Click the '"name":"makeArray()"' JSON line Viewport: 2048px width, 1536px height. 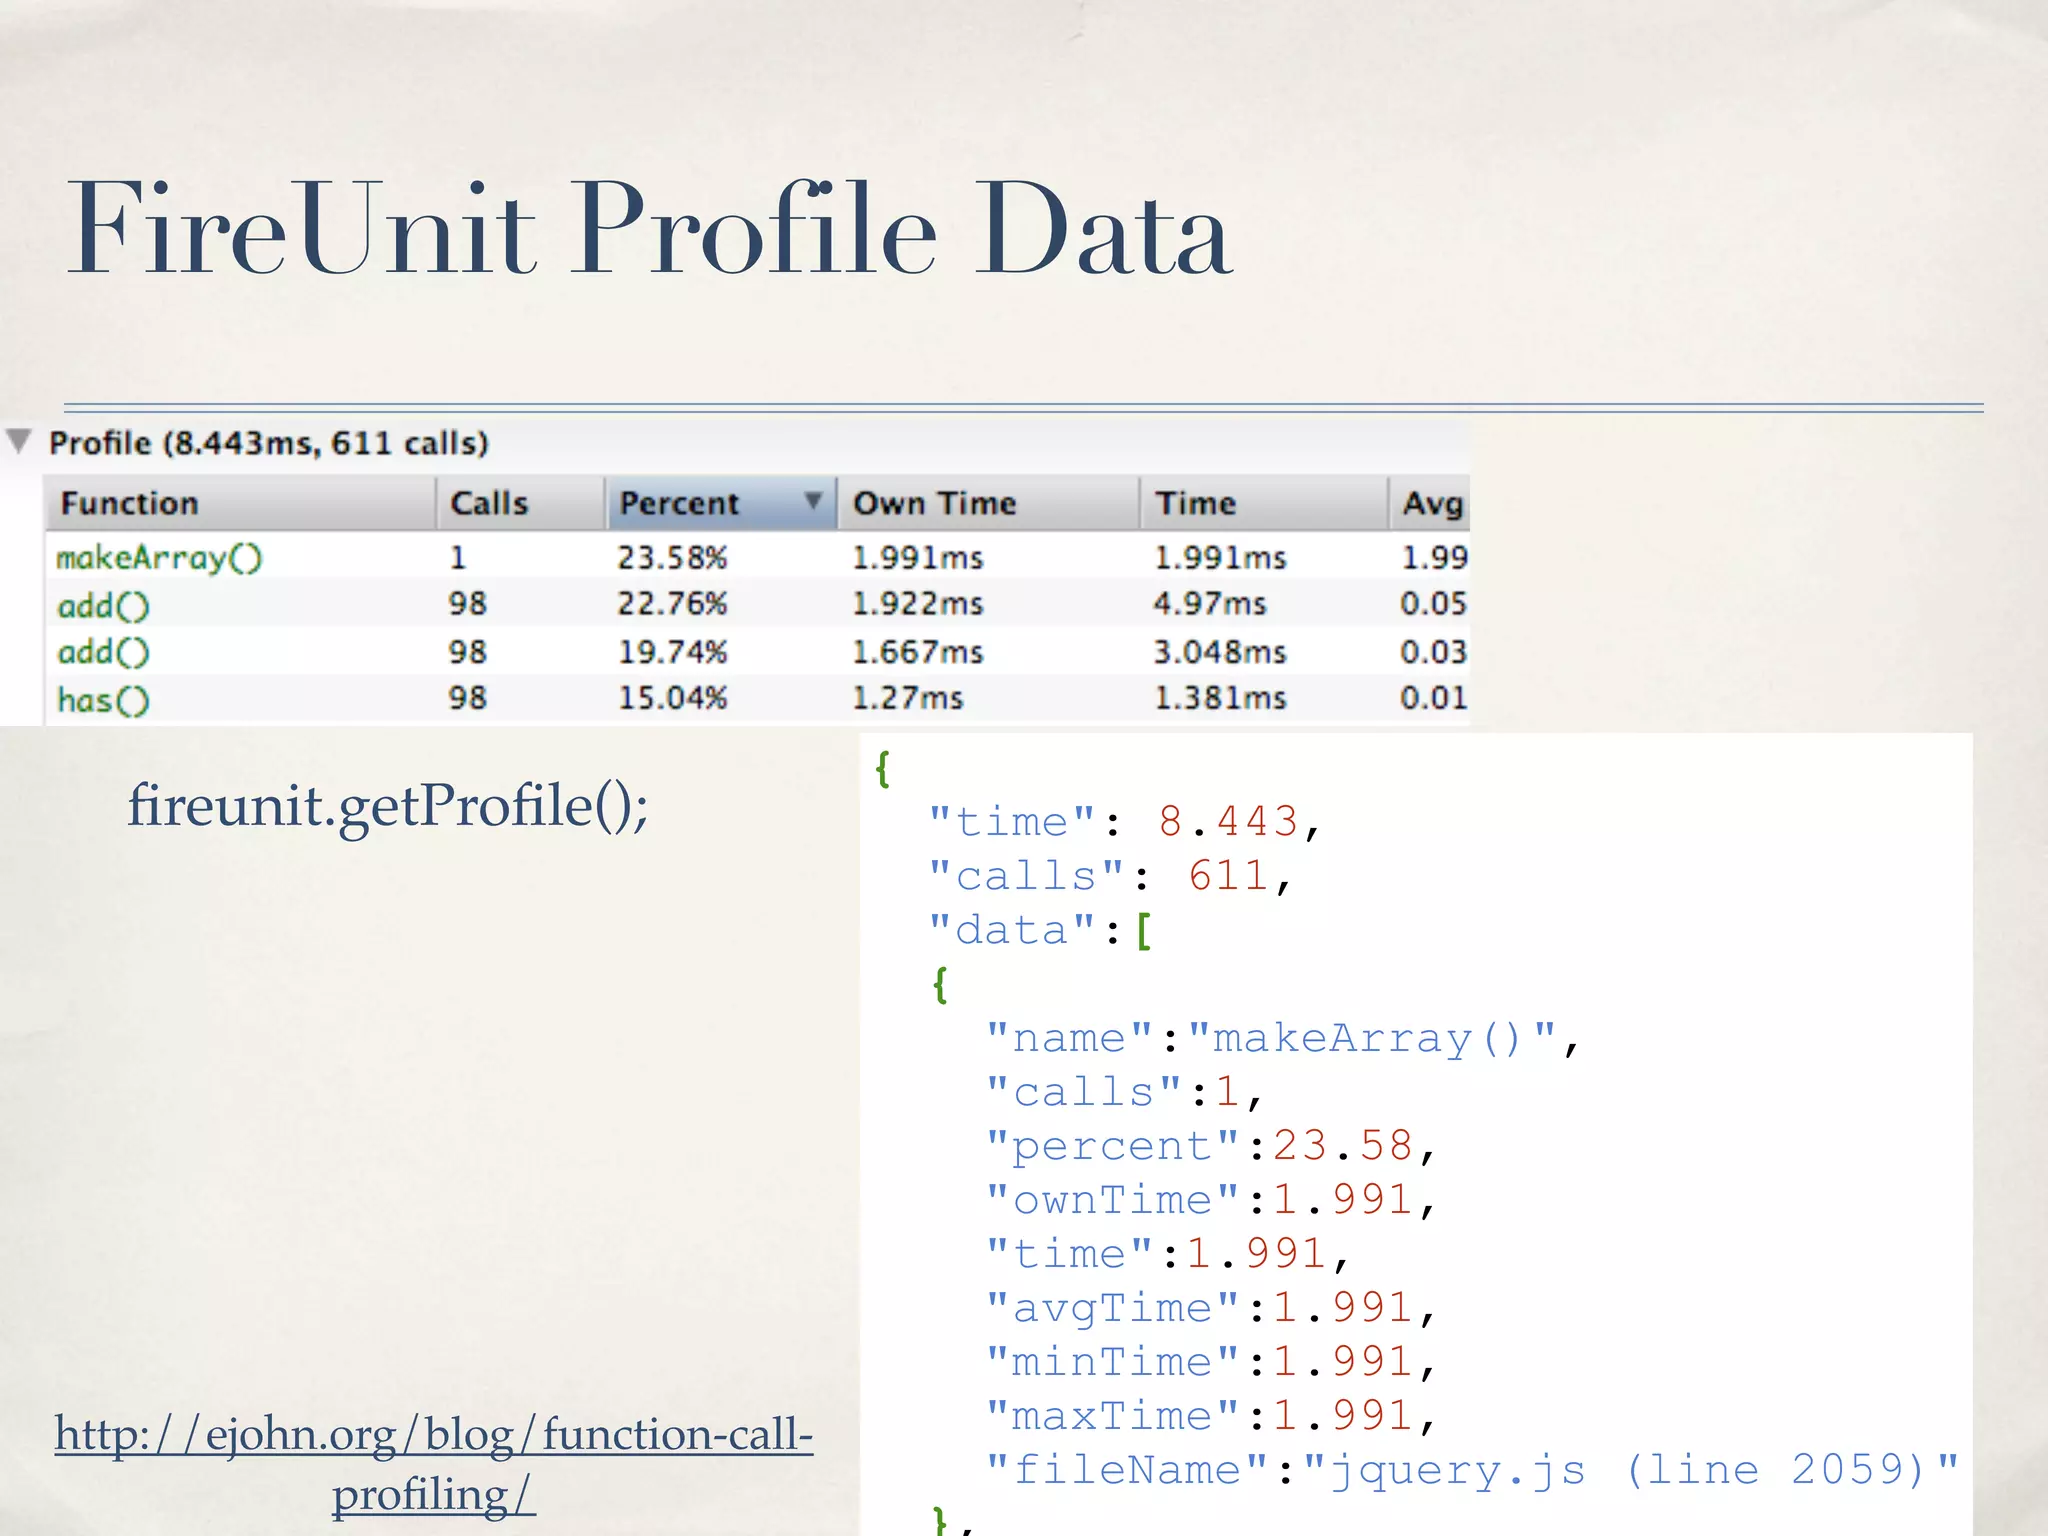coord(1283,1038)
